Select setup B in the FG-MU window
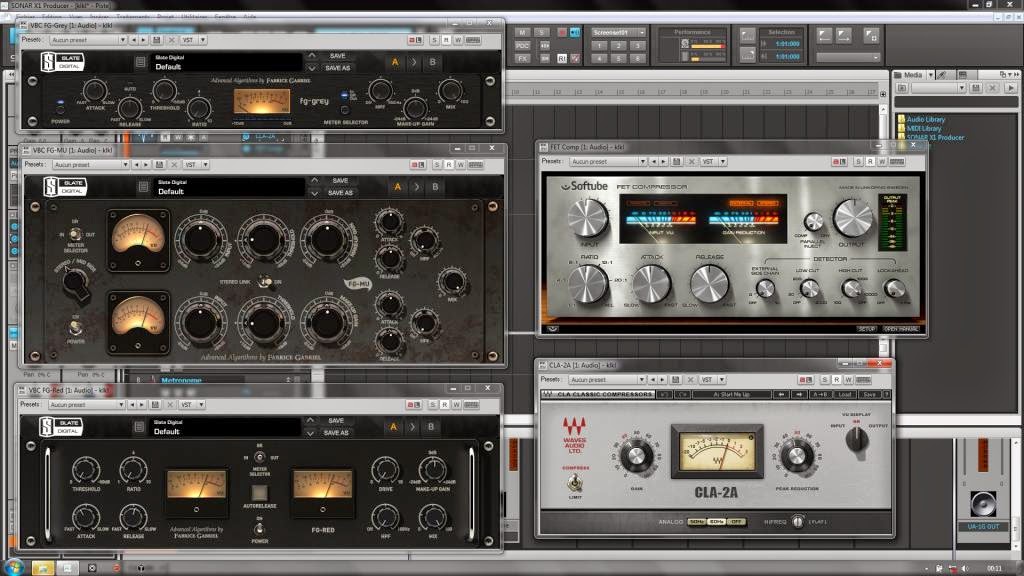This screenshot has width=1024, height=576. tap(436, 187)
